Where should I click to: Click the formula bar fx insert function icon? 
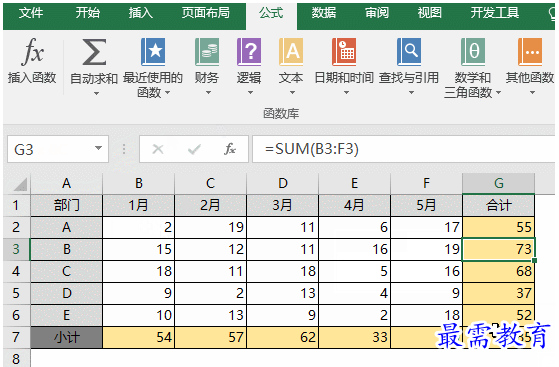pyautogui.click(x=230, y=149)
